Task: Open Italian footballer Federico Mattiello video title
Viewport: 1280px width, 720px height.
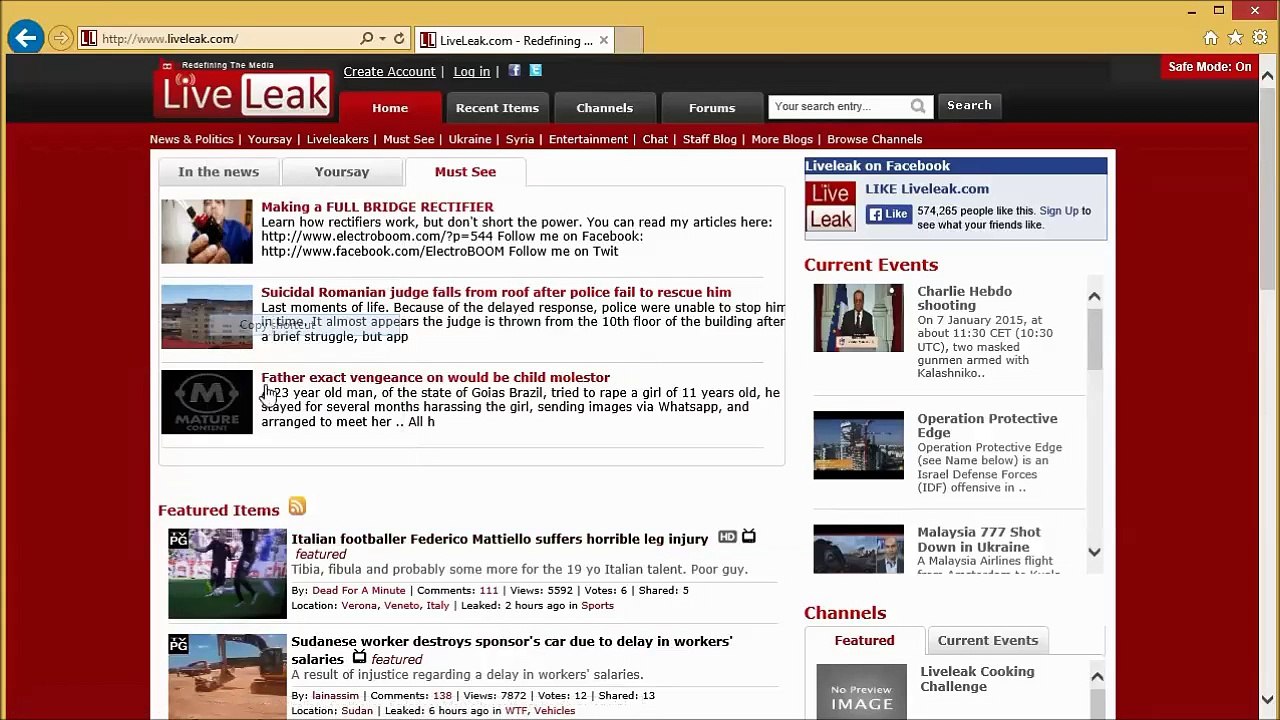Action: pyautogui.click(x=499, y=539)
